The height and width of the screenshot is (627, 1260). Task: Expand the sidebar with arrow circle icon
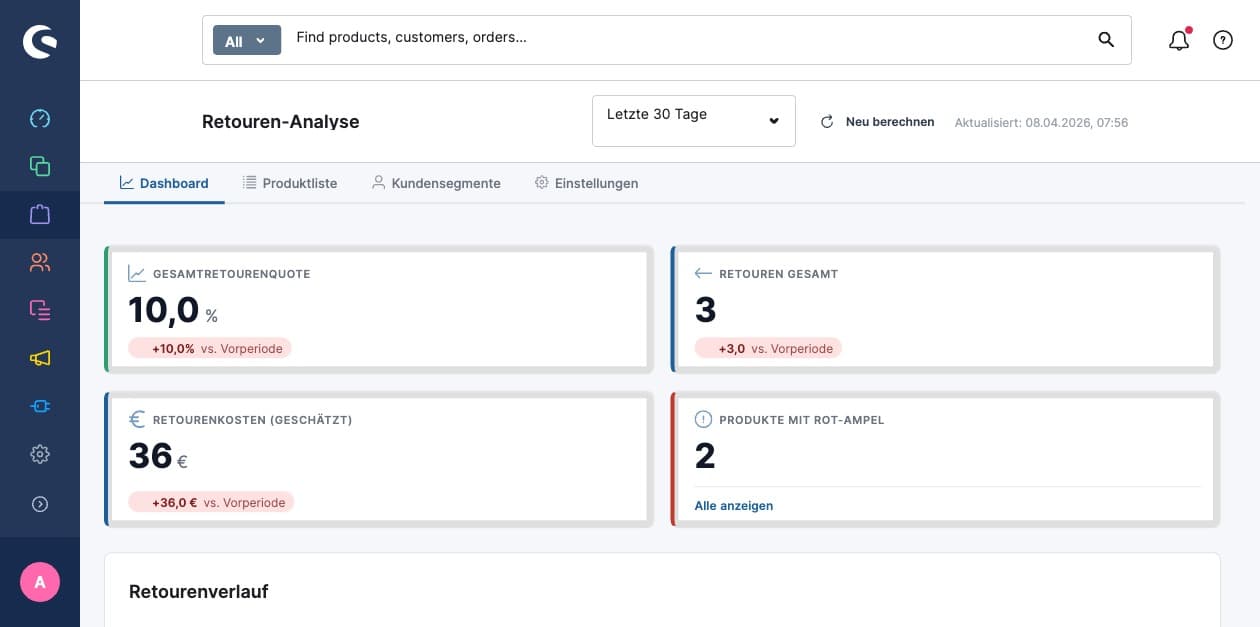40,504
